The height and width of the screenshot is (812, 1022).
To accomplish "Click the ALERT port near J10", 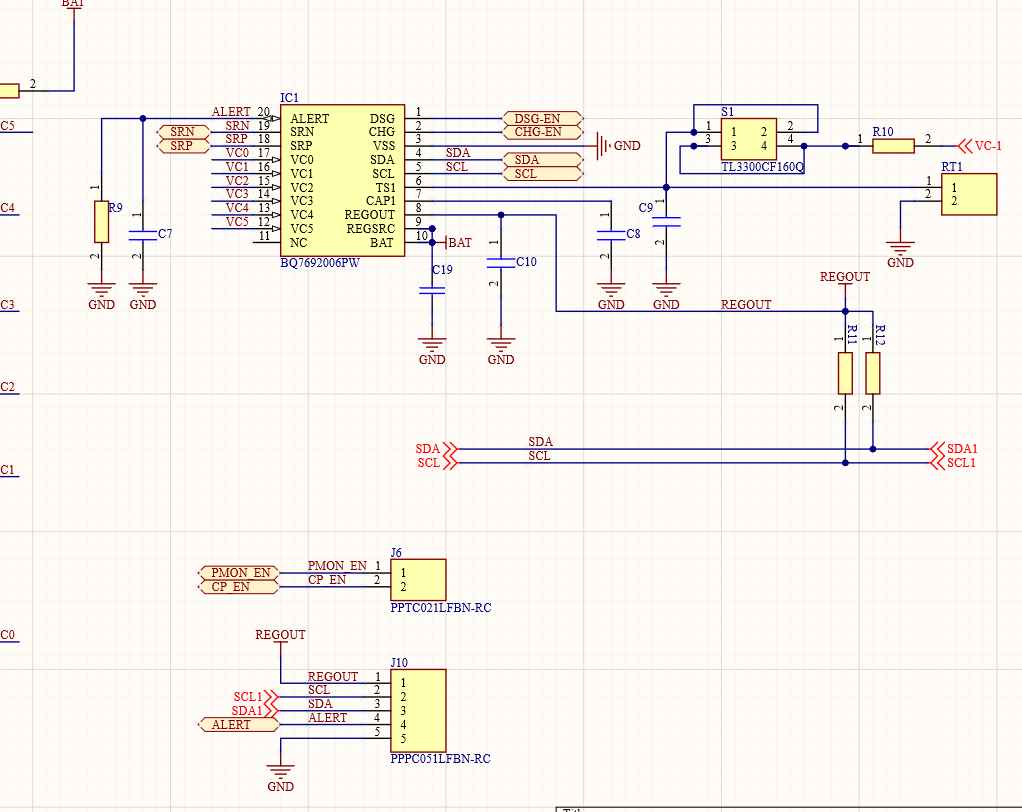I will [x=239, y=725].
